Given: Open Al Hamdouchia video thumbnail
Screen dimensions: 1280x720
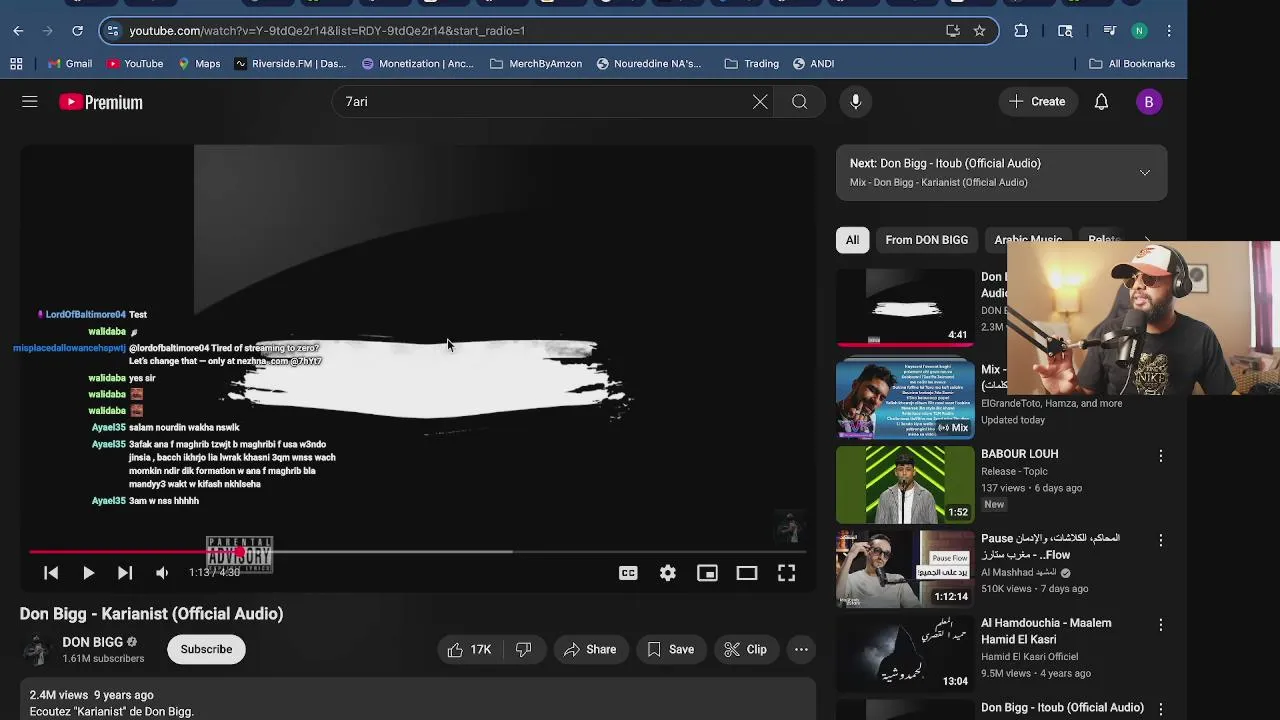Looking at the screenshot, I should pos(905,653).
